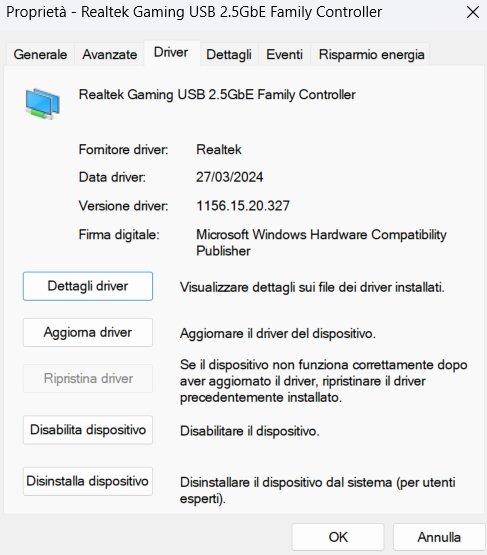The height and width of the screenshot is (555, 487).
Task: Click the greyed-out Ripristina driver button
Action: (88, 378)
